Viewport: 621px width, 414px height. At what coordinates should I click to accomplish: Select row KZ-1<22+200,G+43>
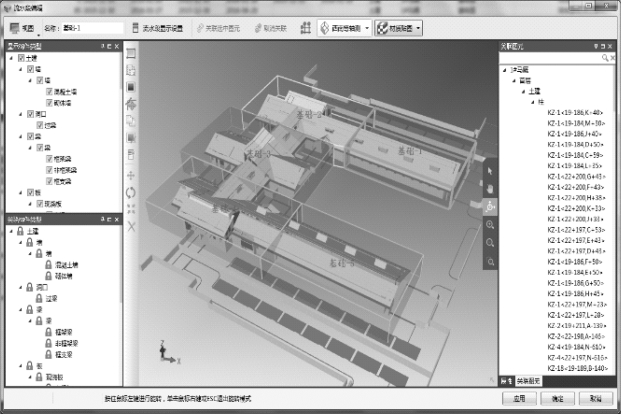point(576,176)
